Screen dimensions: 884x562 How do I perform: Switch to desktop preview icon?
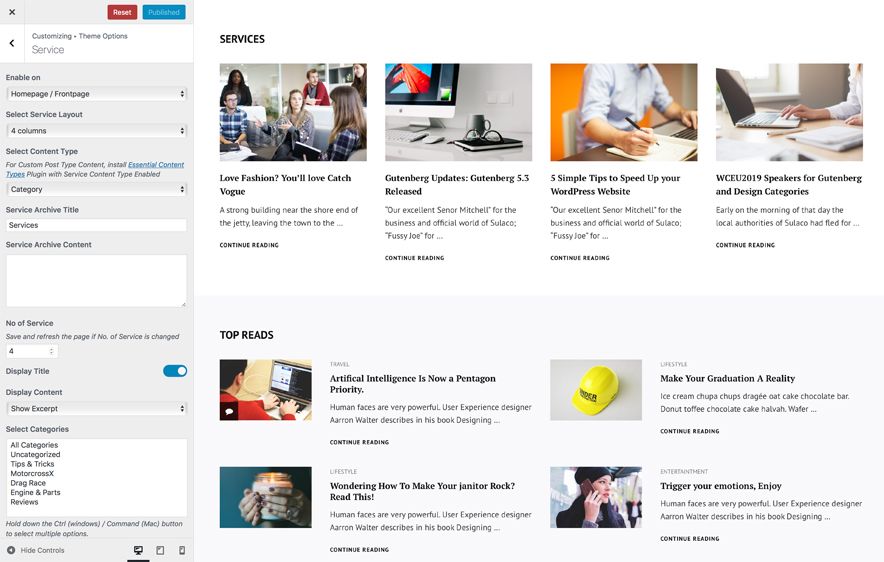coord(138,550)
